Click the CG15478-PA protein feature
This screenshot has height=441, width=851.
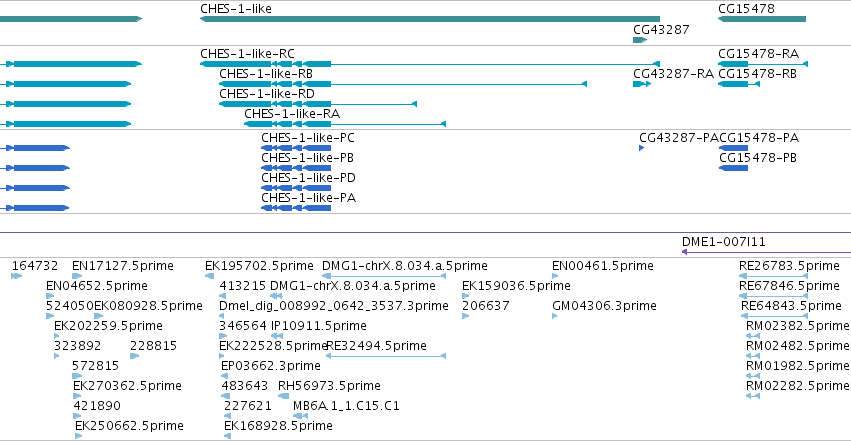pyautogui.click(x=734, y=148)
